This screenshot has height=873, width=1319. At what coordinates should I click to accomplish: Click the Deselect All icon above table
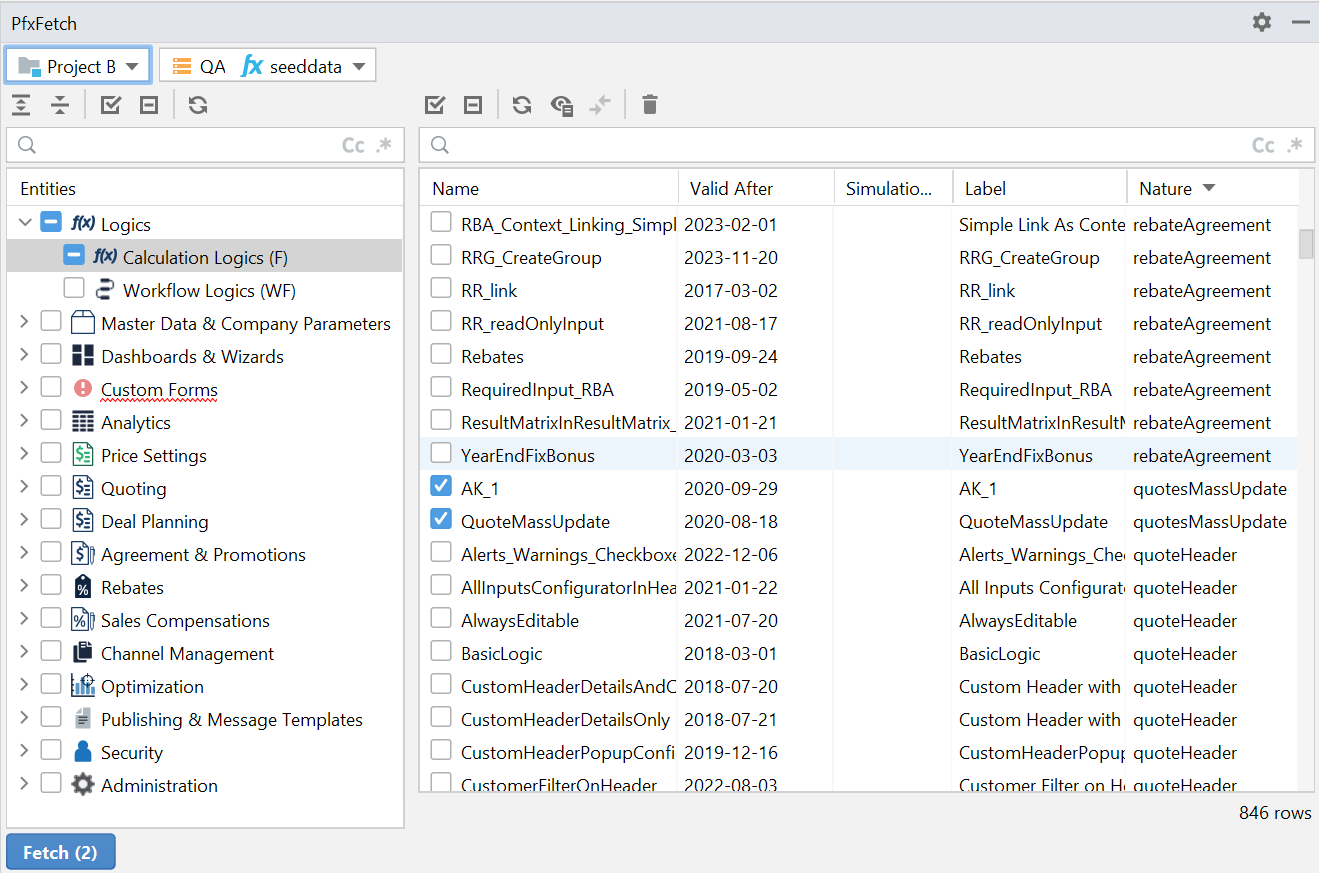473,105
